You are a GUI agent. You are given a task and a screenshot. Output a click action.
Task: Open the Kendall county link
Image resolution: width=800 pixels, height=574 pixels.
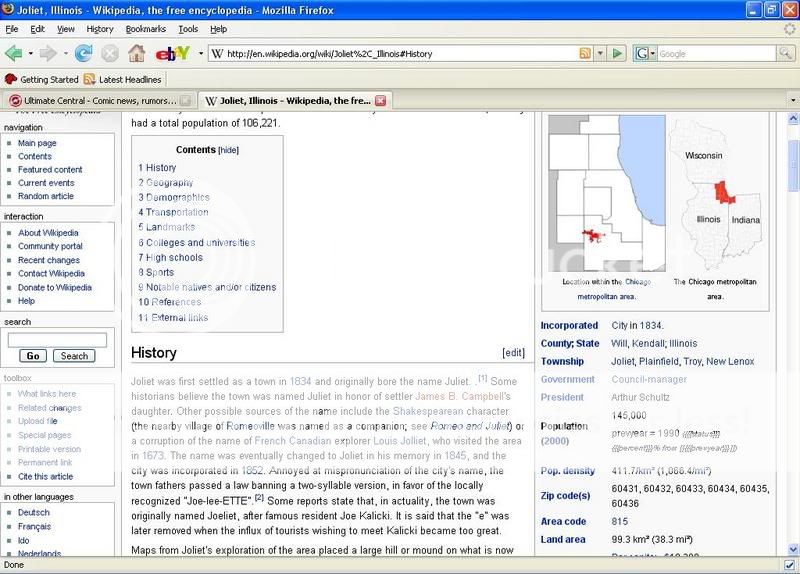(648, 343)
